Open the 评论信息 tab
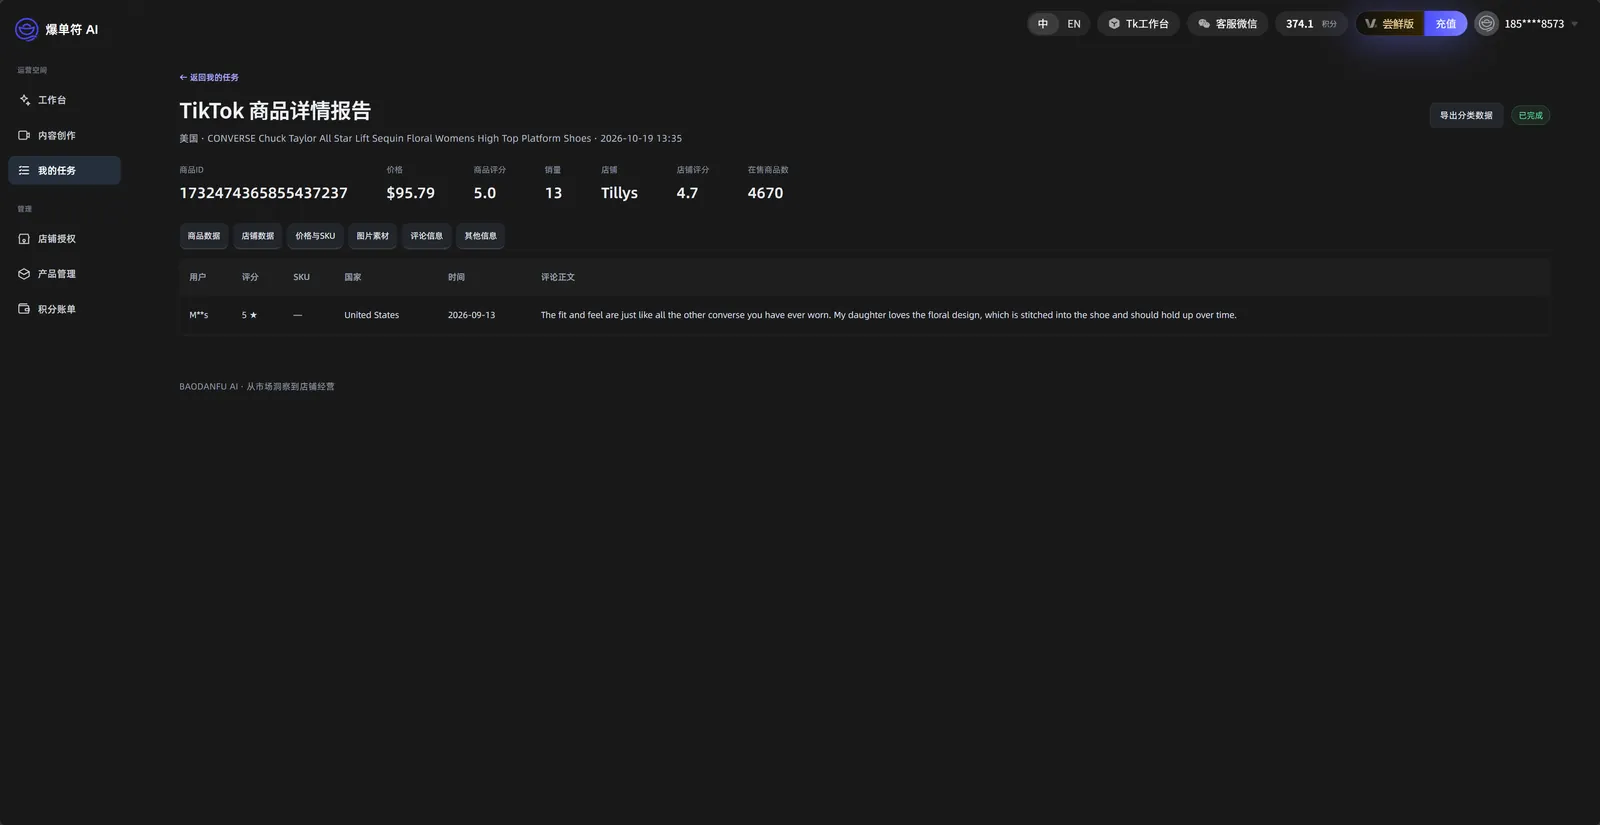The width and height of the screenshot is (1600, 825). click(x=427, y=236)
